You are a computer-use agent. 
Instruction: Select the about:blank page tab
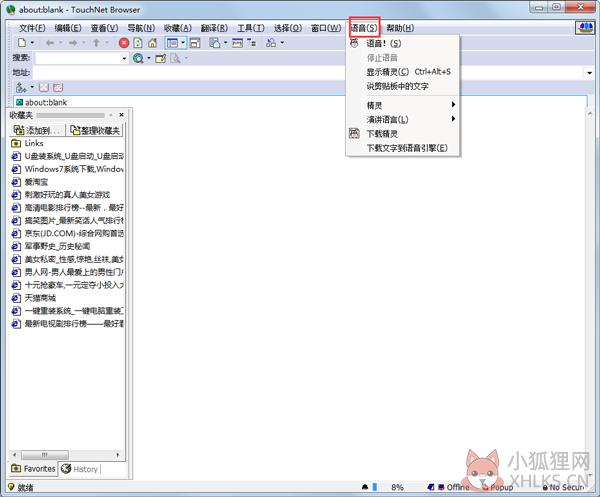click(x=42, y=103)
